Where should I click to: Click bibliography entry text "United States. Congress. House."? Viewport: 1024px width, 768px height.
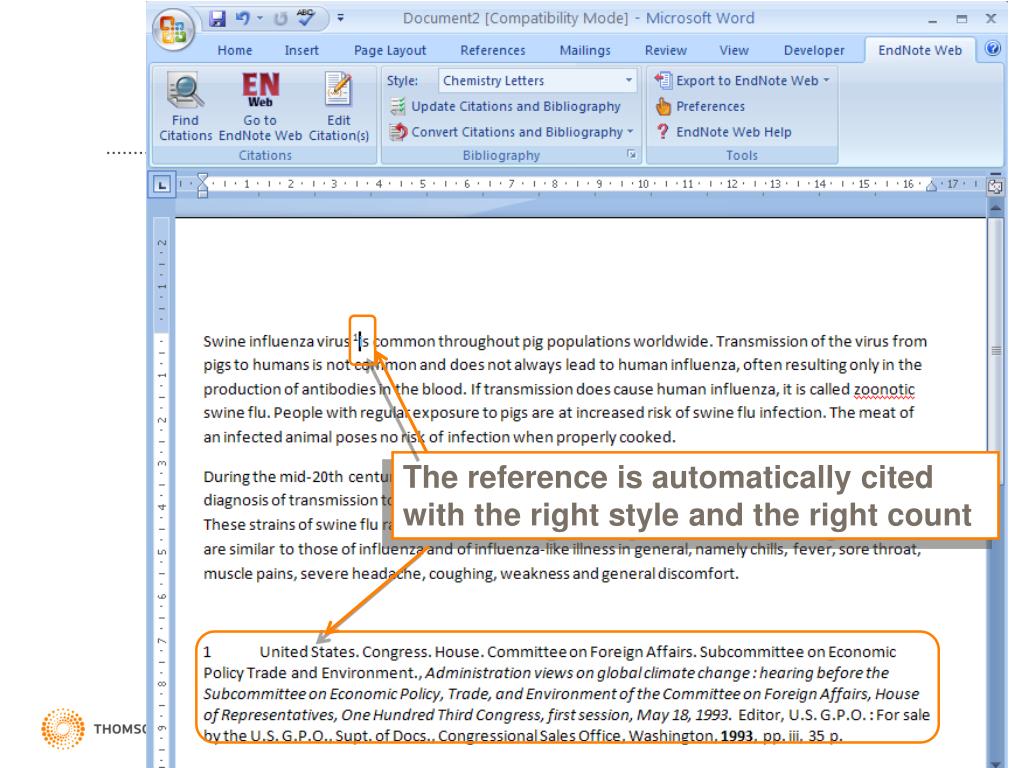click(x=371, y=652)
